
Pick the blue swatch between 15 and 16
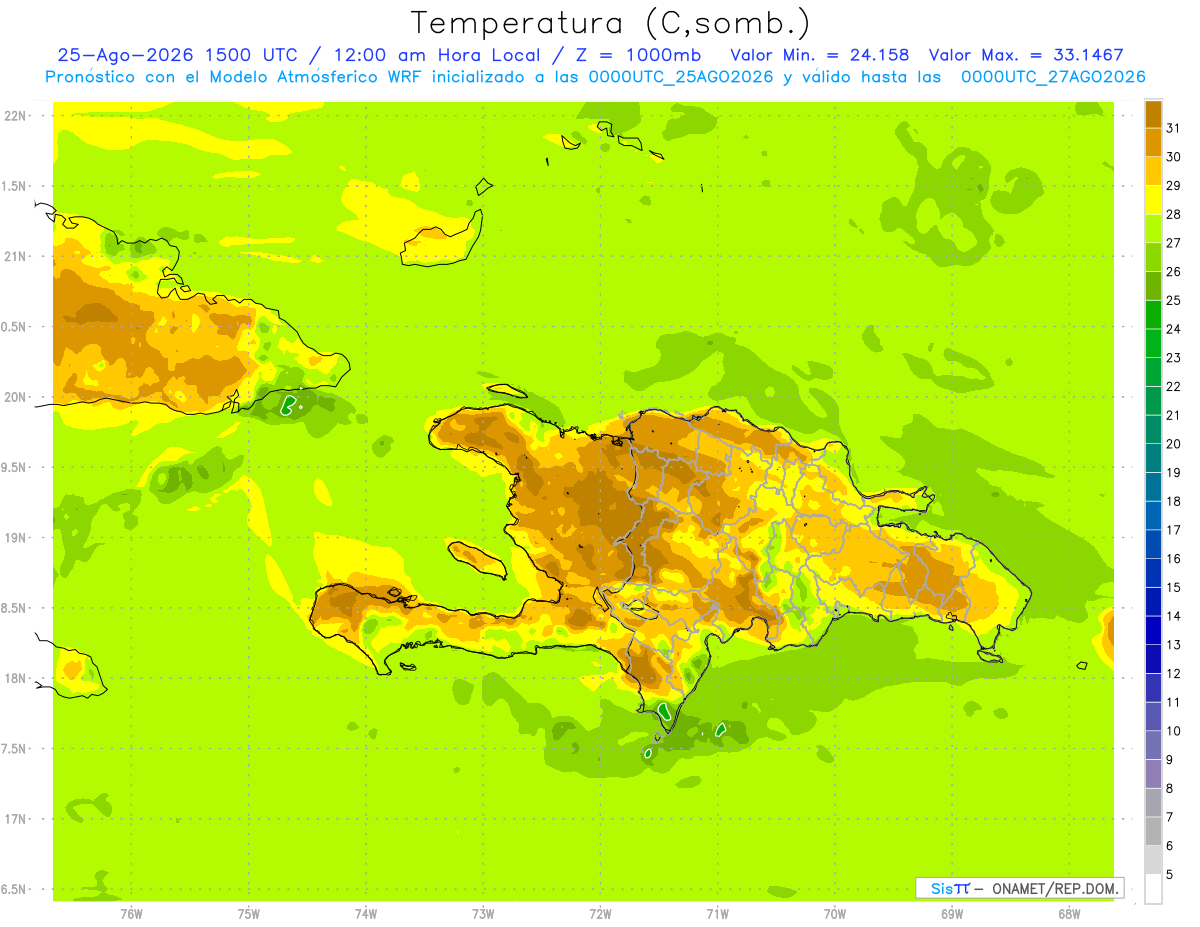(1153, 573)
